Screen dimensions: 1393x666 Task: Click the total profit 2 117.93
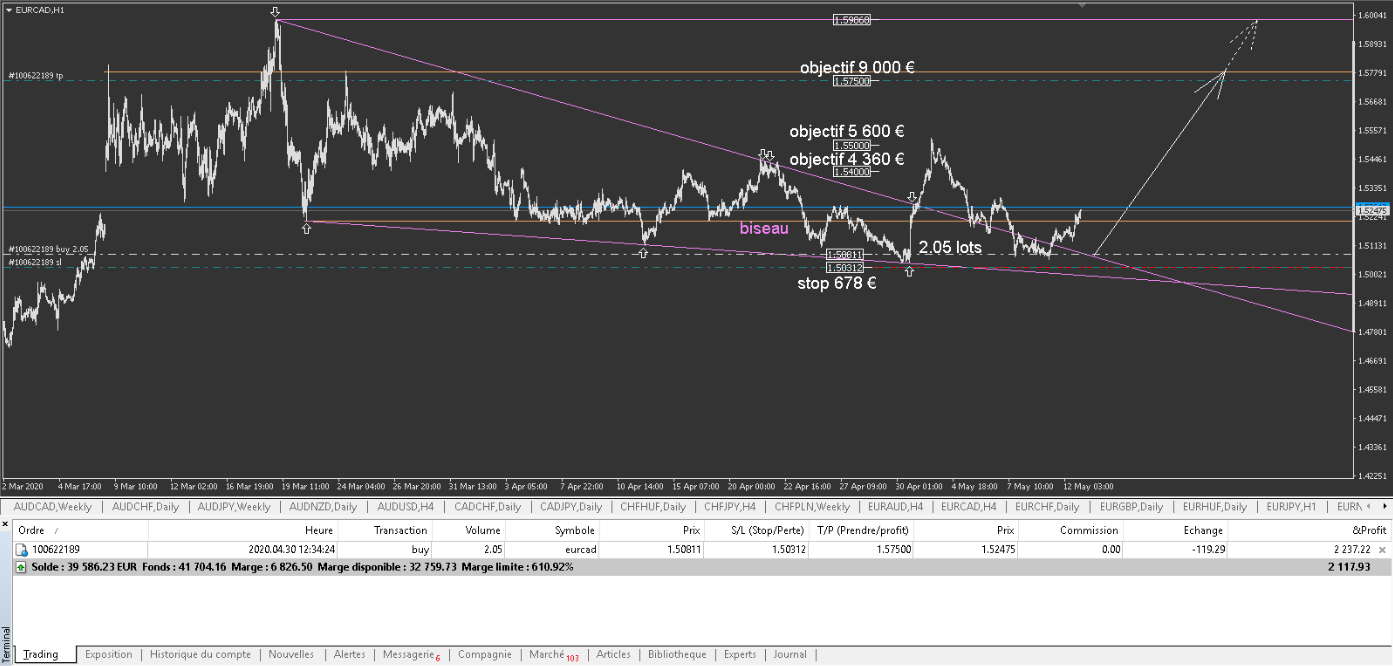[1350, 567]
